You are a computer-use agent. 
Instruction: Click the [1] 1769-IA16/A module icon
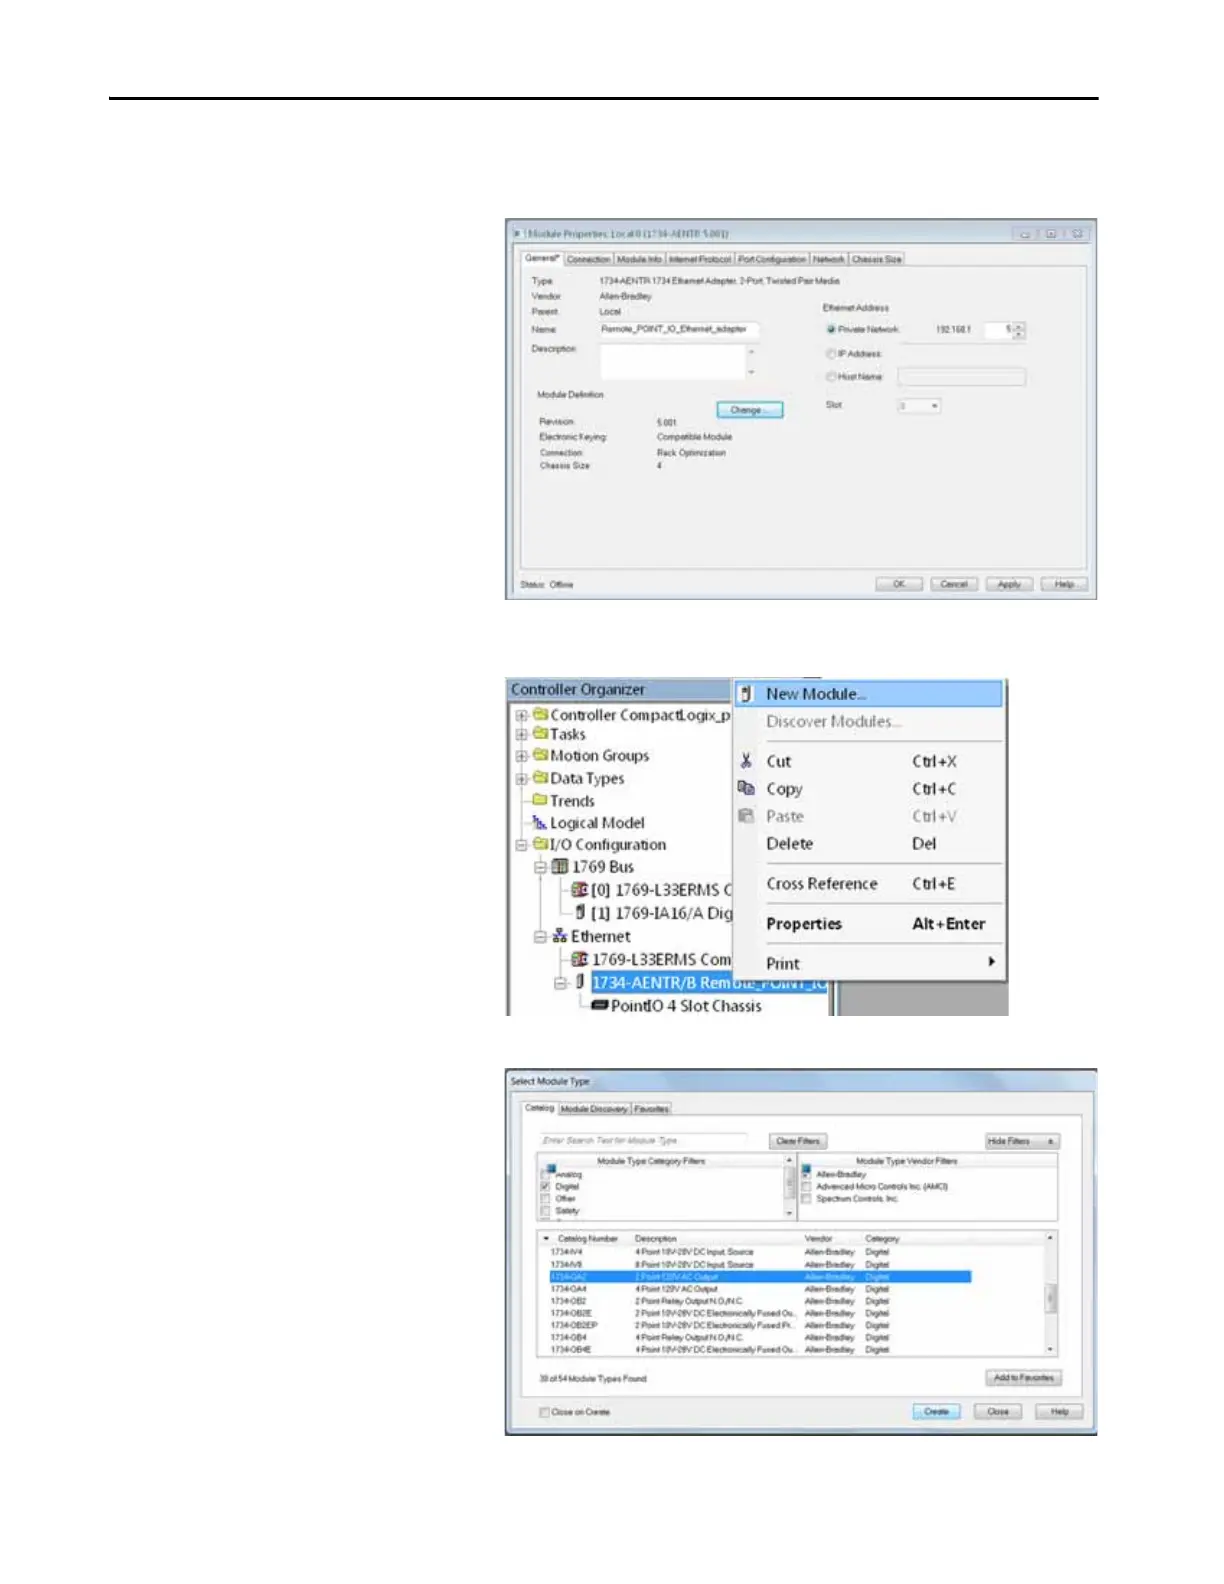(580, 912)
